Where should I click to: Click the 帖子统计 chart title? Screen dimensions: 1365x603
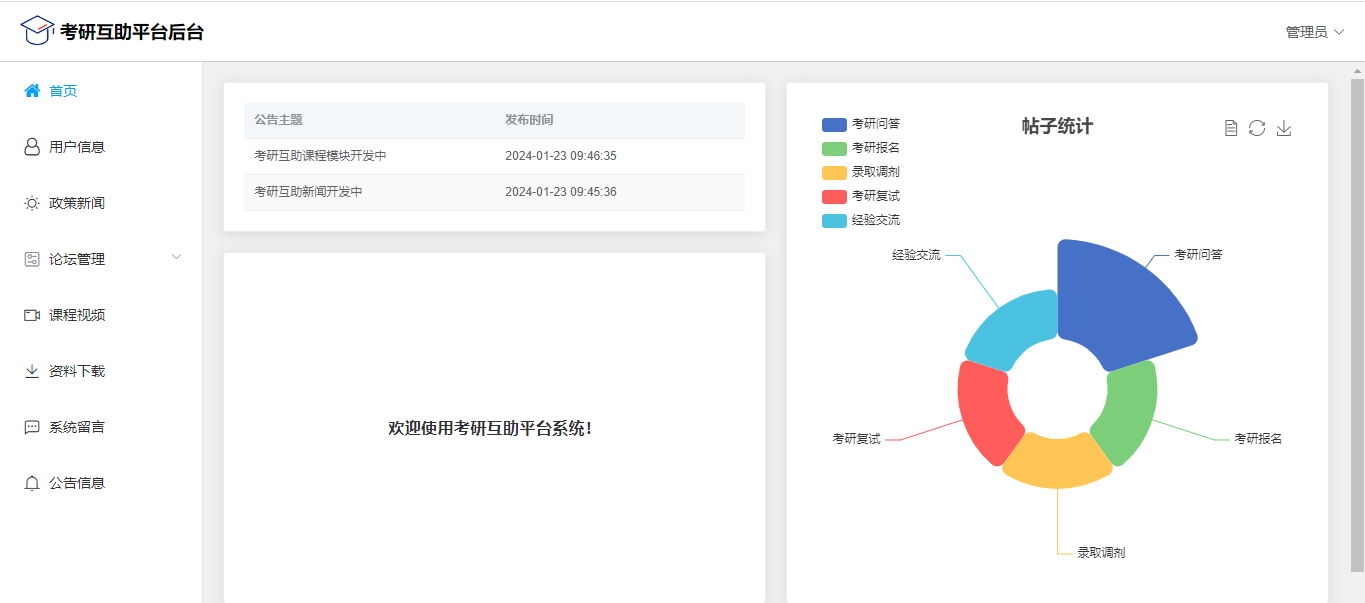(1057, 126)
